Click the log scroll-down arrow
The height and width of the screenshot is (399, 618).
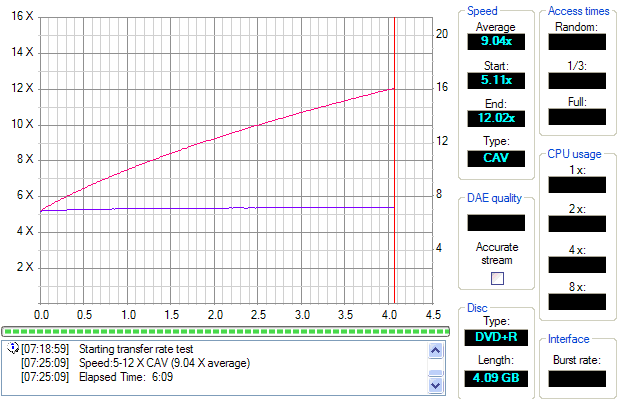[x=436, y=385]
